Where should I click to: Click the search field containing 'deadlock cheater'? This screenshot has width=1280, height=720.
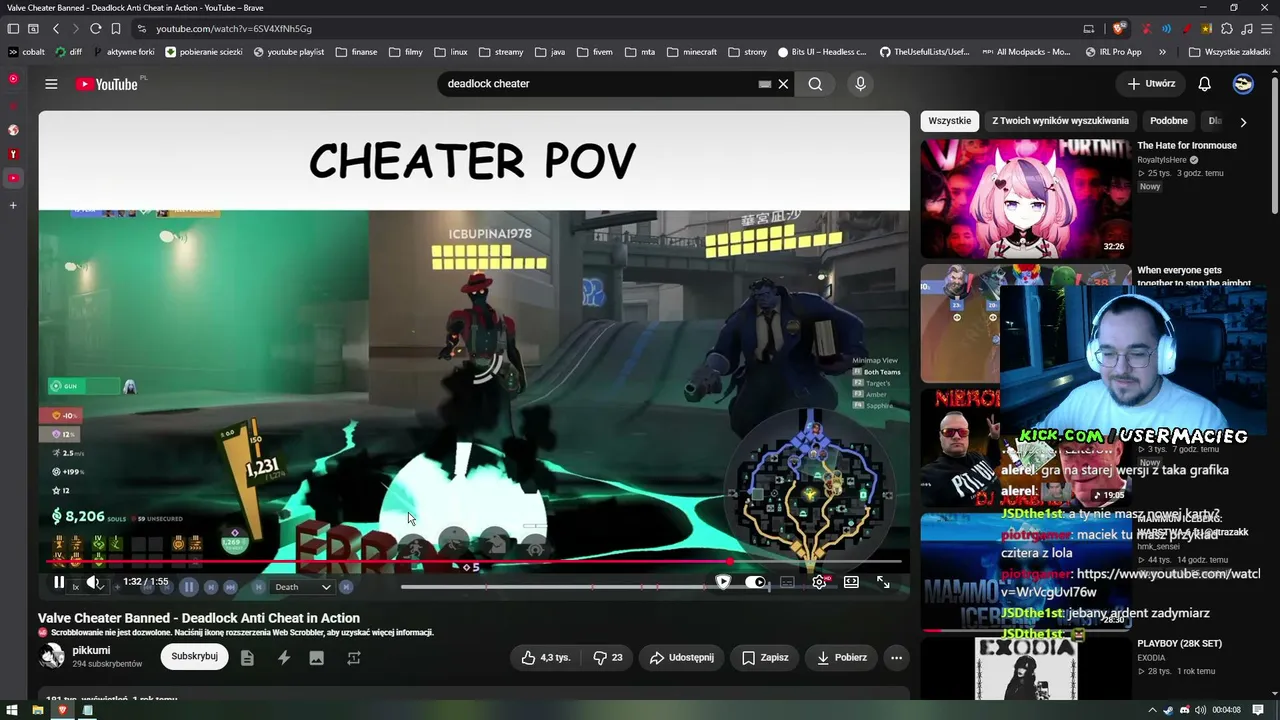point(598,84)
